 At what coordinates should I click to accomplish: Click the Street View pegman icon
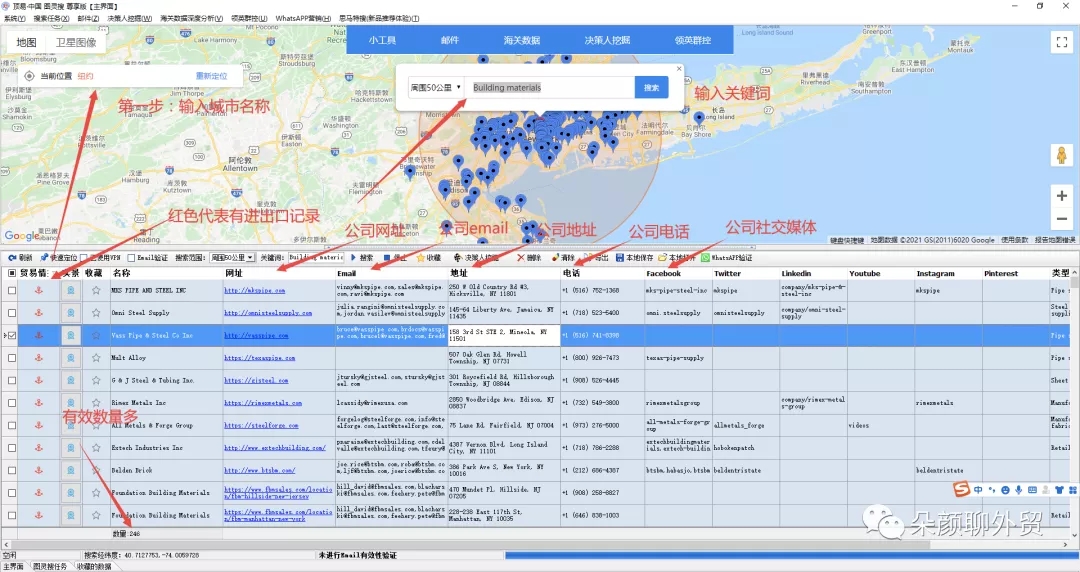pos(1061,155)
